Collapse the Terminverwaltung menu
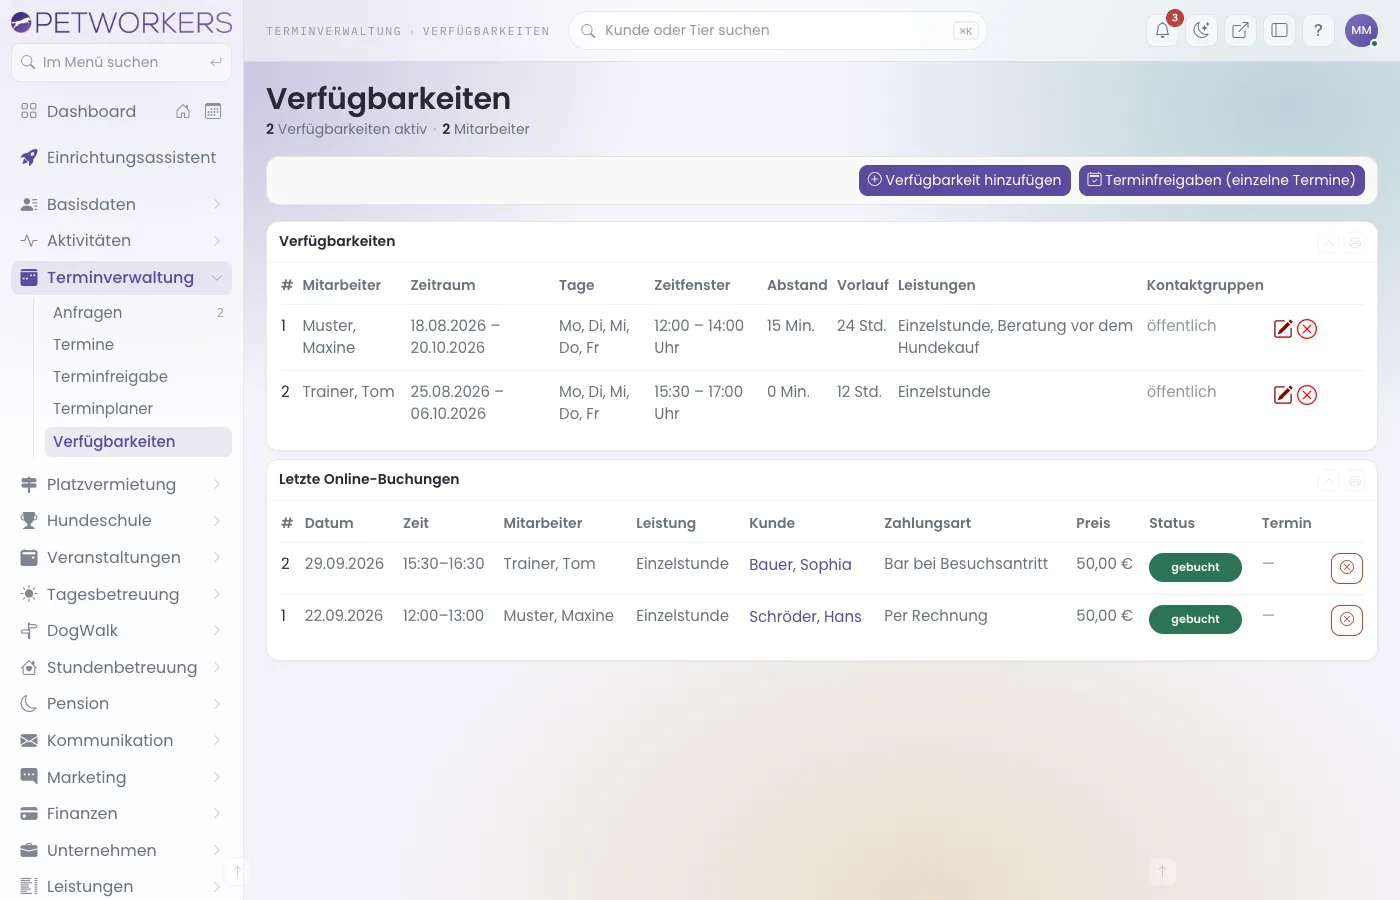 [x=121, y=277]
